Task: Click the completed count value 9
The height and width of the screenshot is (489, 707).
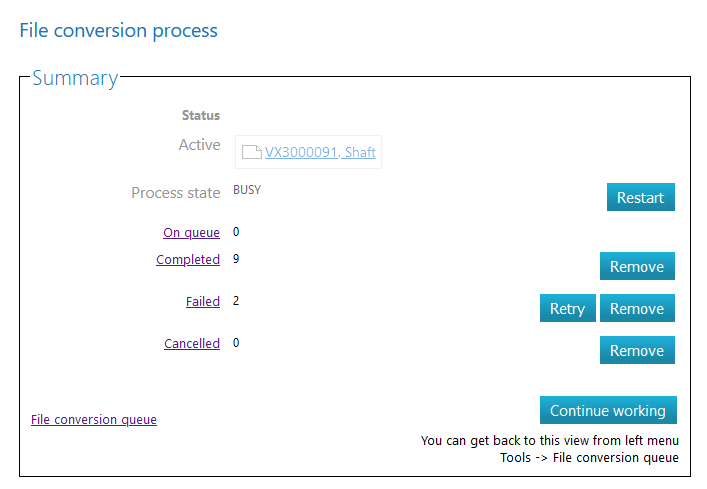Action: [236, 259]
